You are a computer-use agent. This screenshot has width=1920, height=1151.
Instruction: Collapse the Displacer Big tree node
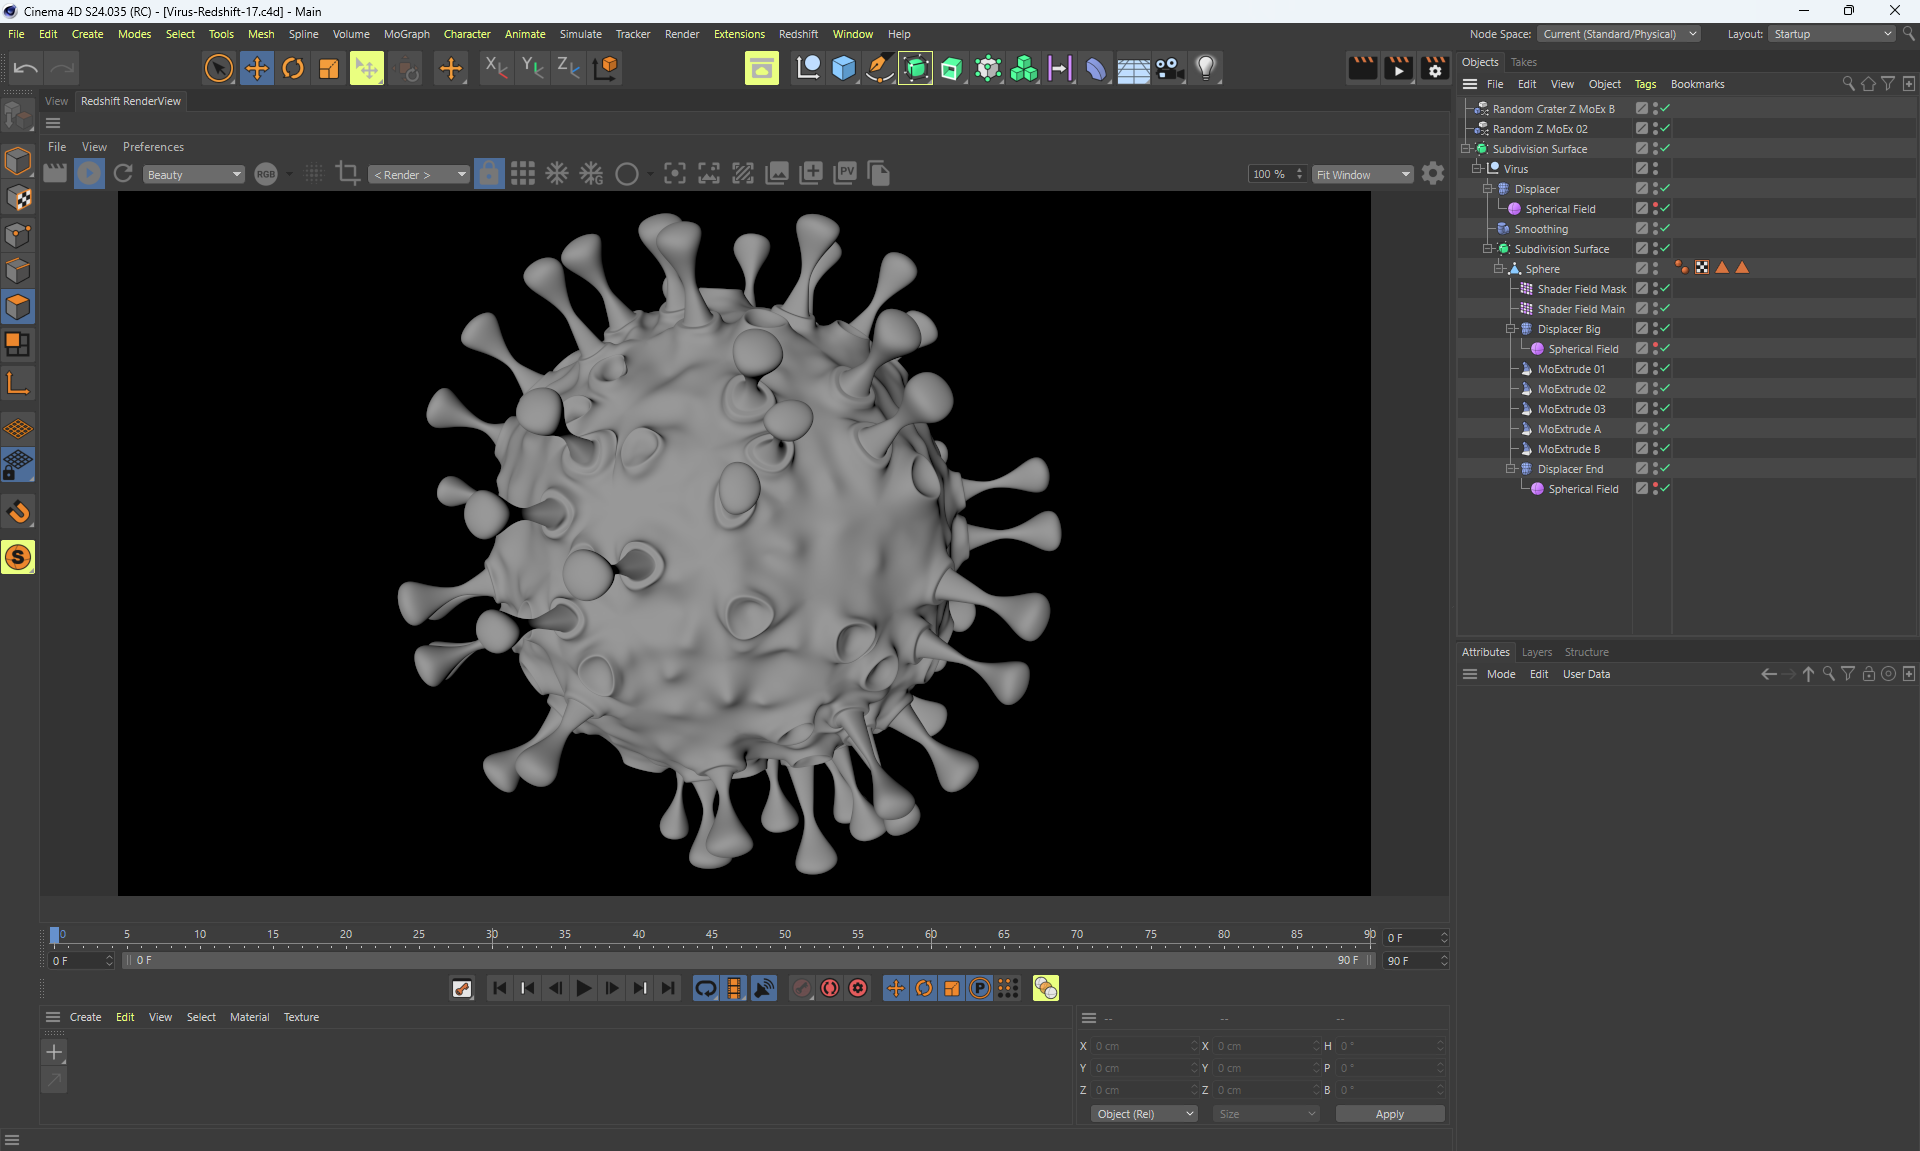point(1511,329)
